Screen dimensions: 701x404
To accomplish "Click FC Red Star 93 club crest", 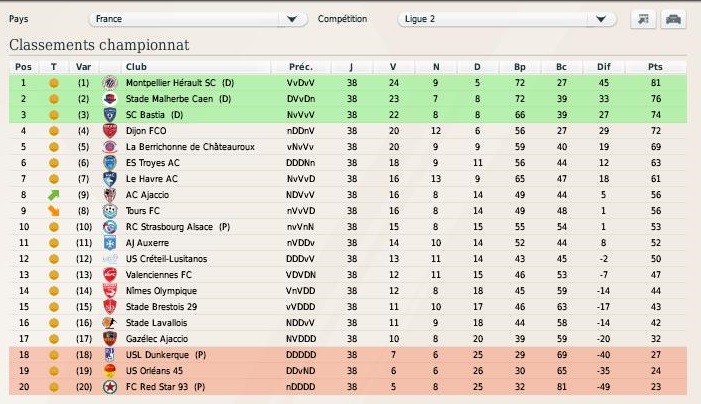I will point(110,387).
